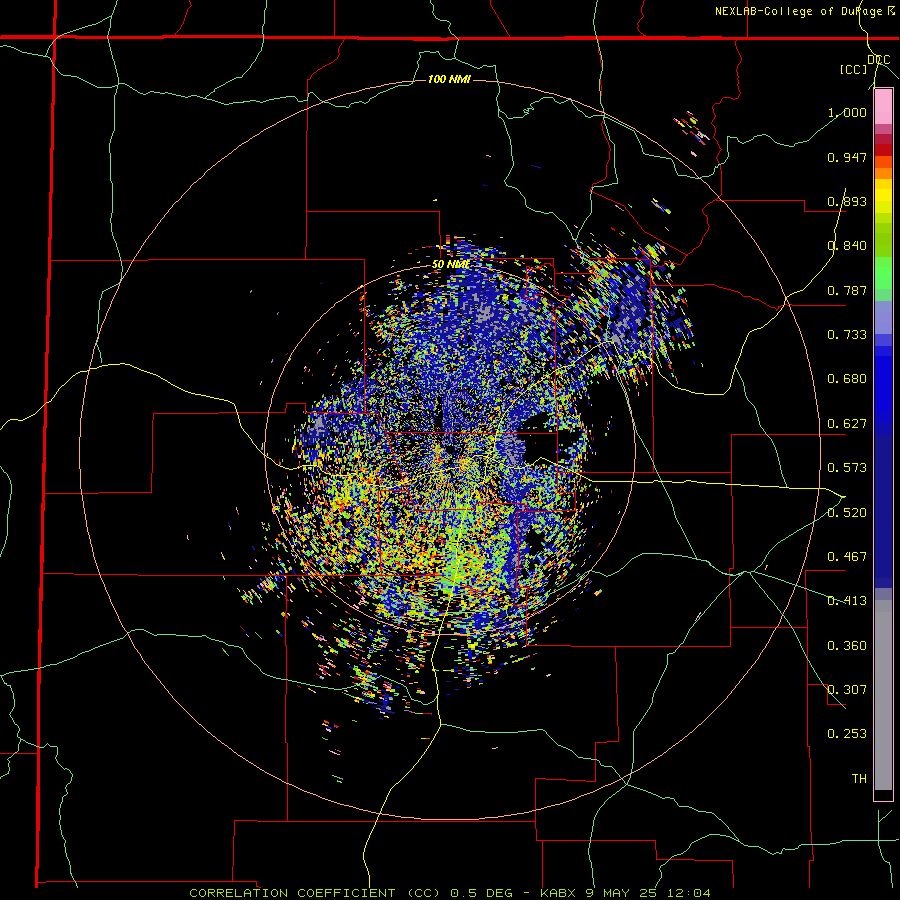Click the NEXLAB-College of DuPage label

(x=801, y=11)
